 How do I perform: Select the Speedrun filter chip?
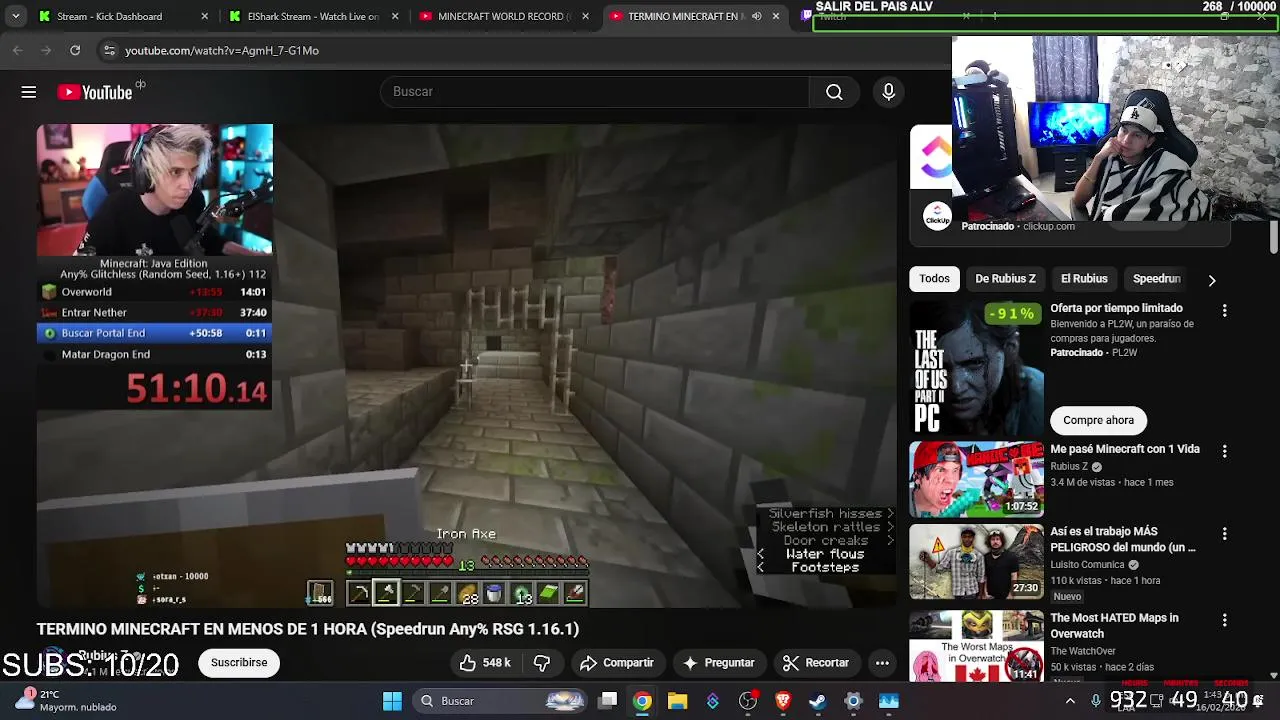(x=1157, y=279)
